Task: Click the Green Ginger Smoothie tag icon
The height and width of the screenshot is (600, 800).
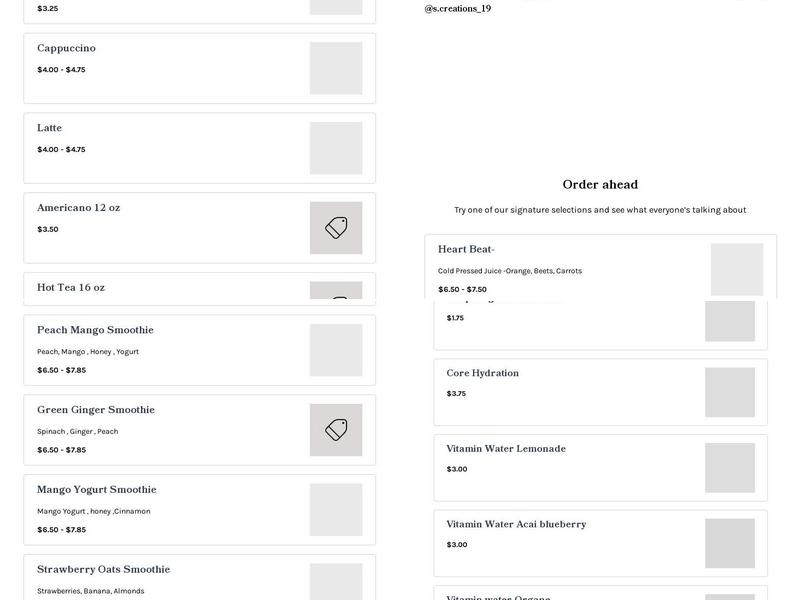Action: pyautogui.click(x=336, y=430)
